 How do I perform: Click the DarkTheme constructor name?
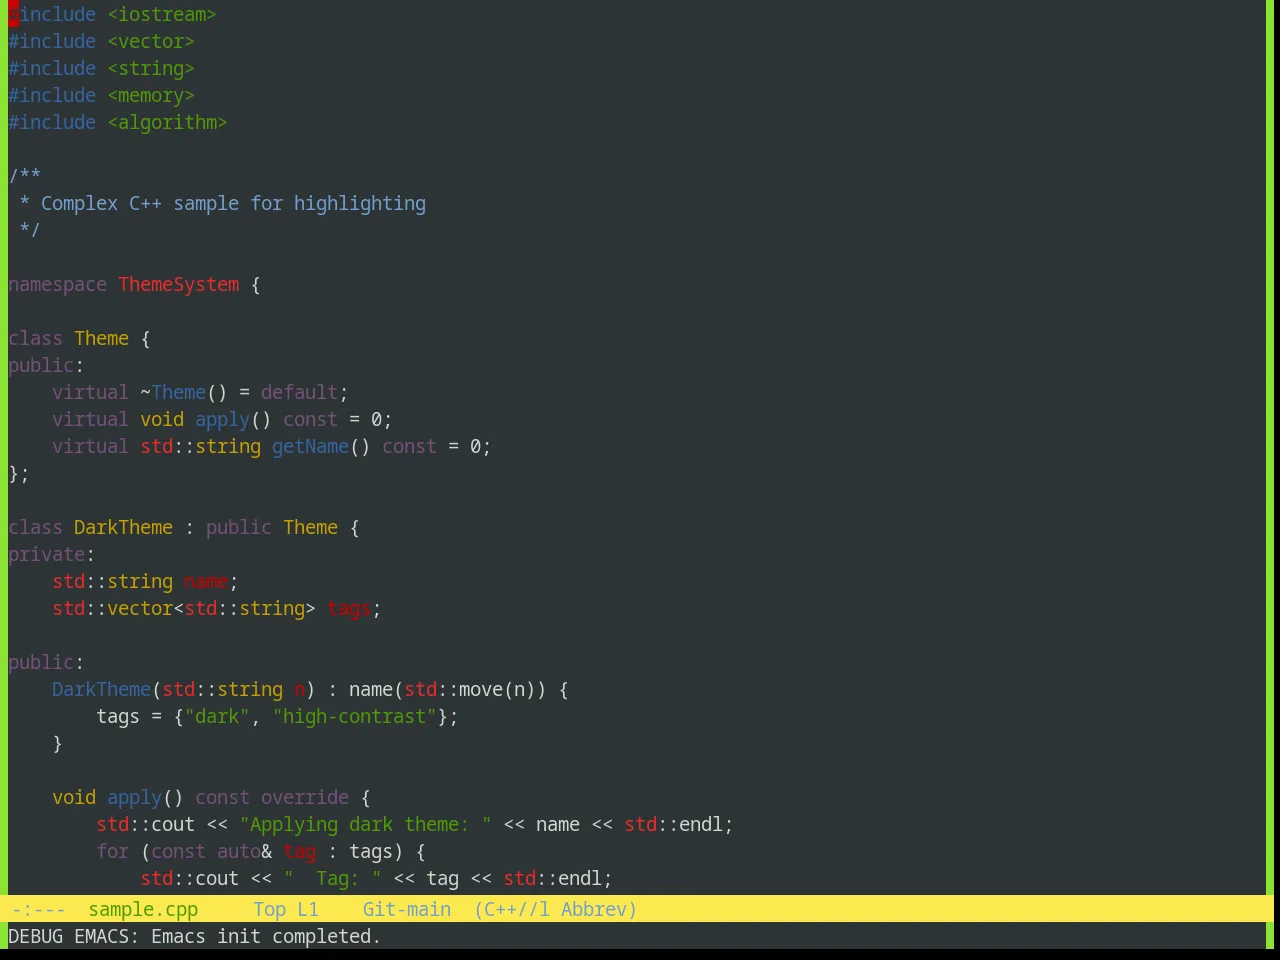coord(101,689)
